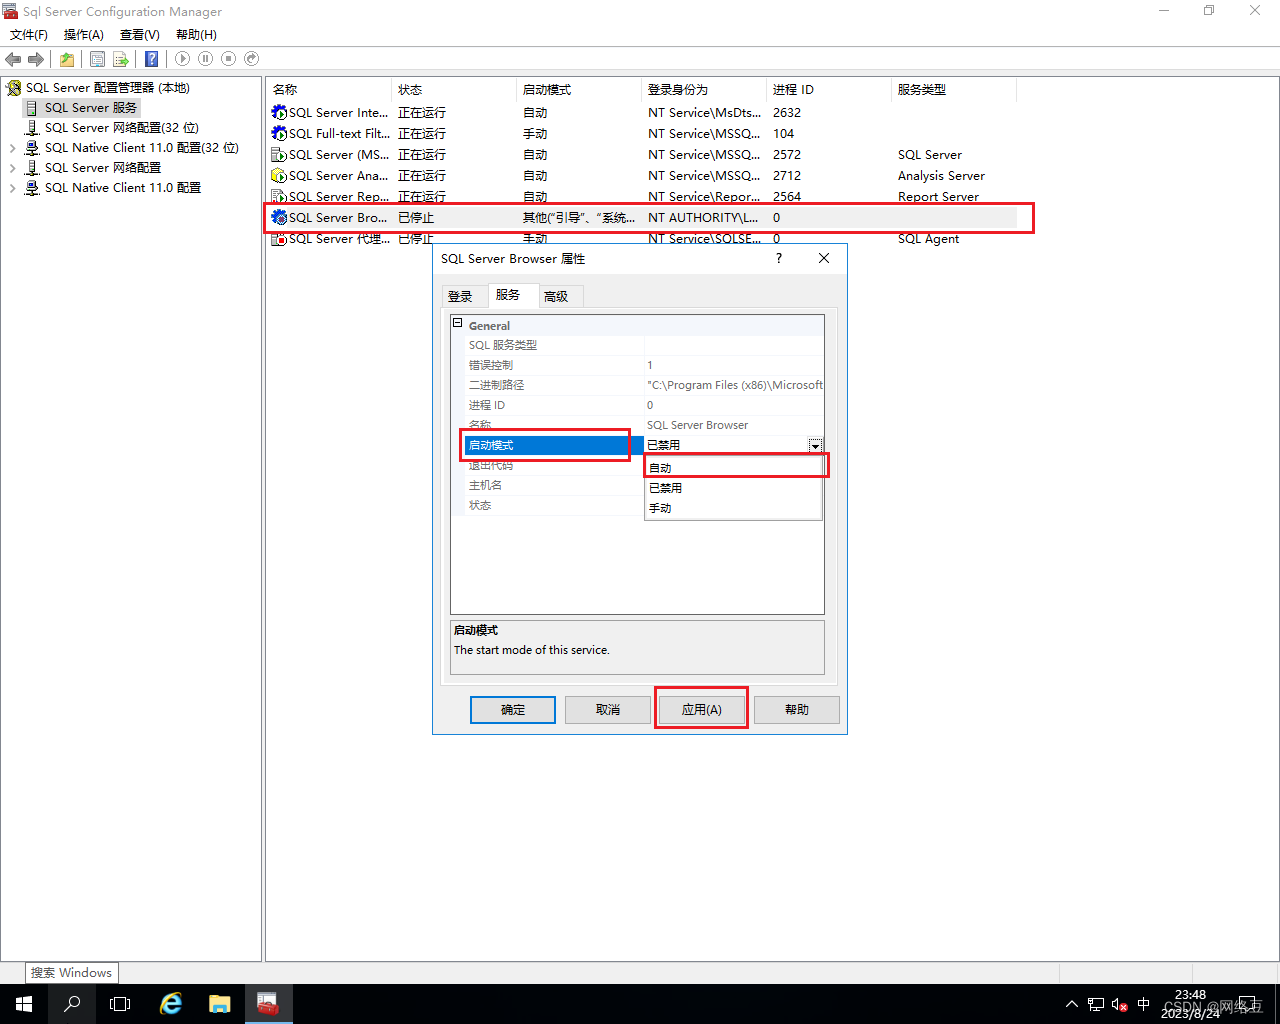This screenshot has height=1024, width=1280.
Task: Open Help via the blue question-mark toolbar icon
Action: click(x=151, y=59)
